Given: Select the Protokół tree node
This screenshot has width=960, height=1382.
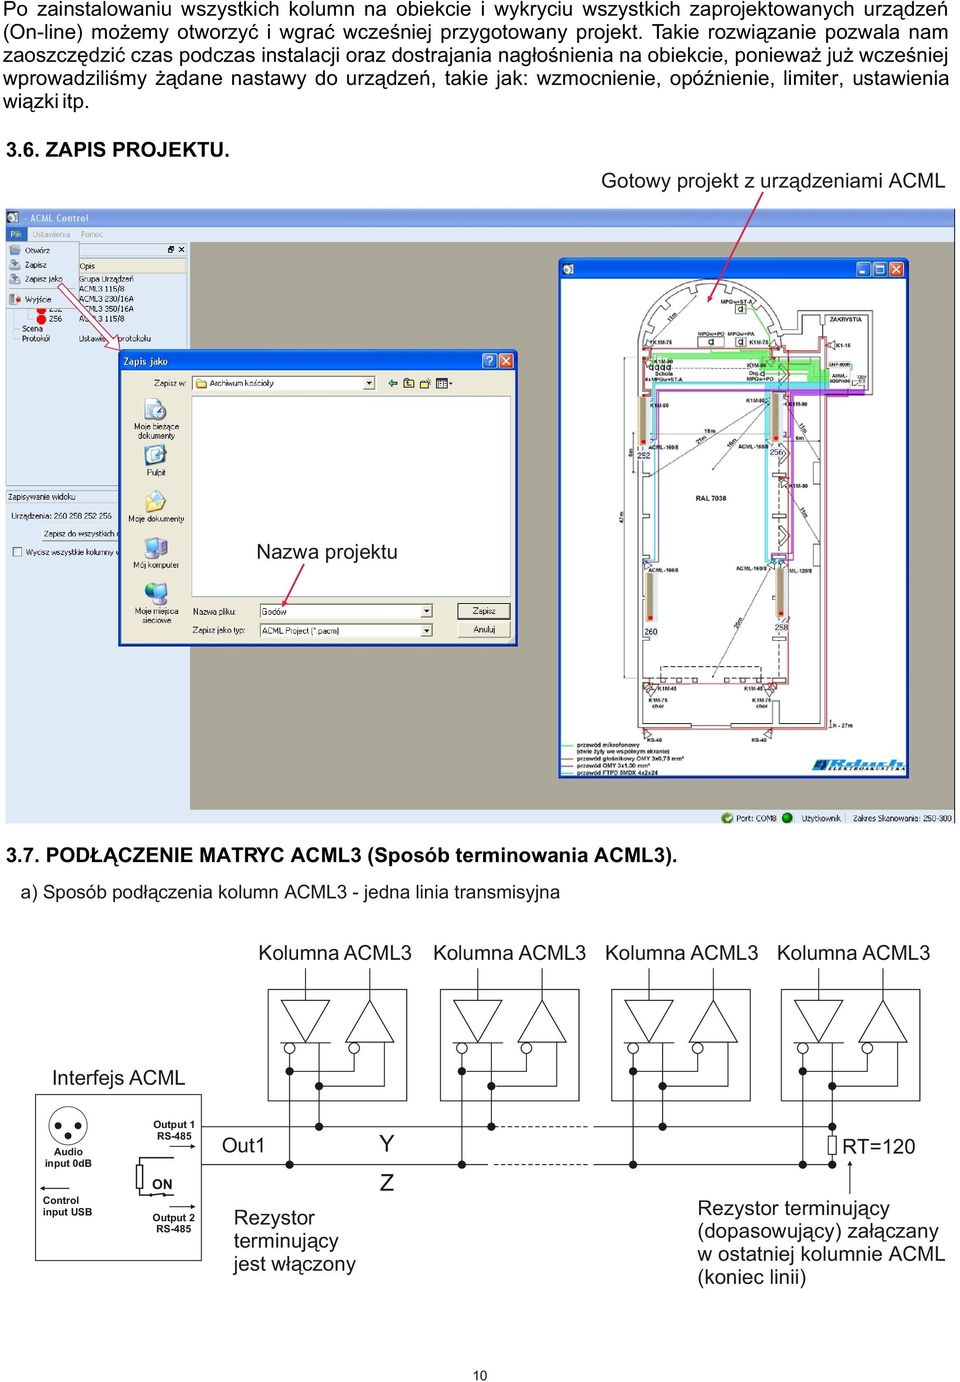Looking at the screenshot, I should 36,338.
